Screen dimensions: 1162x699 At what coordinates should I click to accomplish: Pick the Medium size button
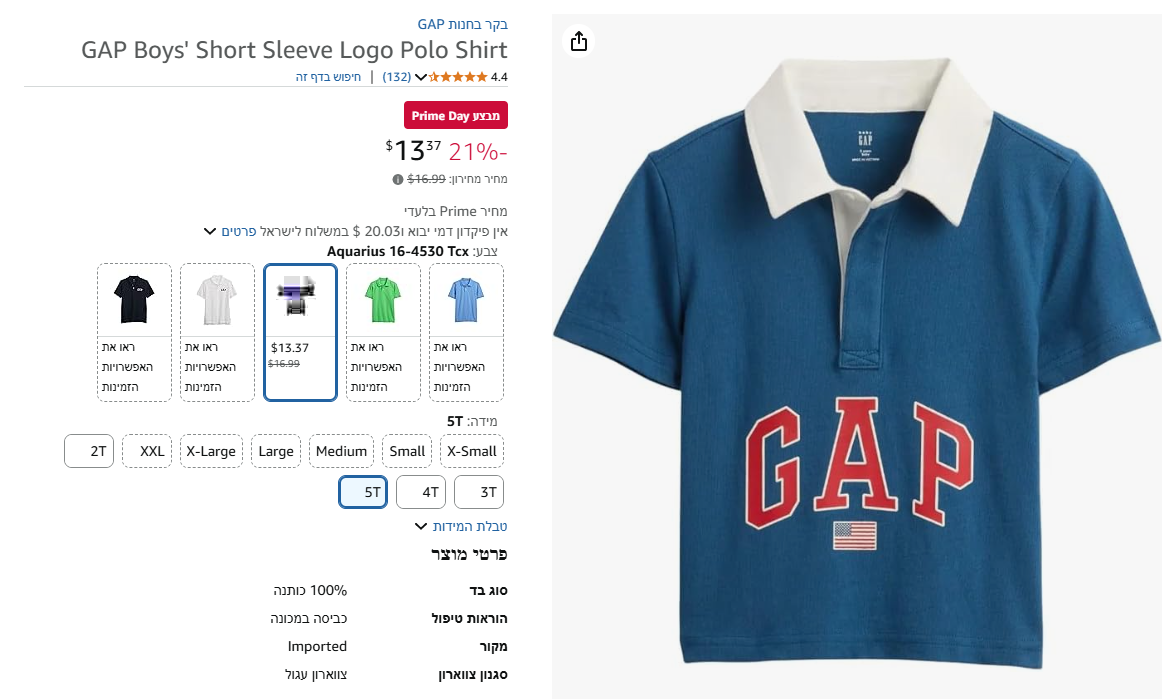click(x=341, y=451)
